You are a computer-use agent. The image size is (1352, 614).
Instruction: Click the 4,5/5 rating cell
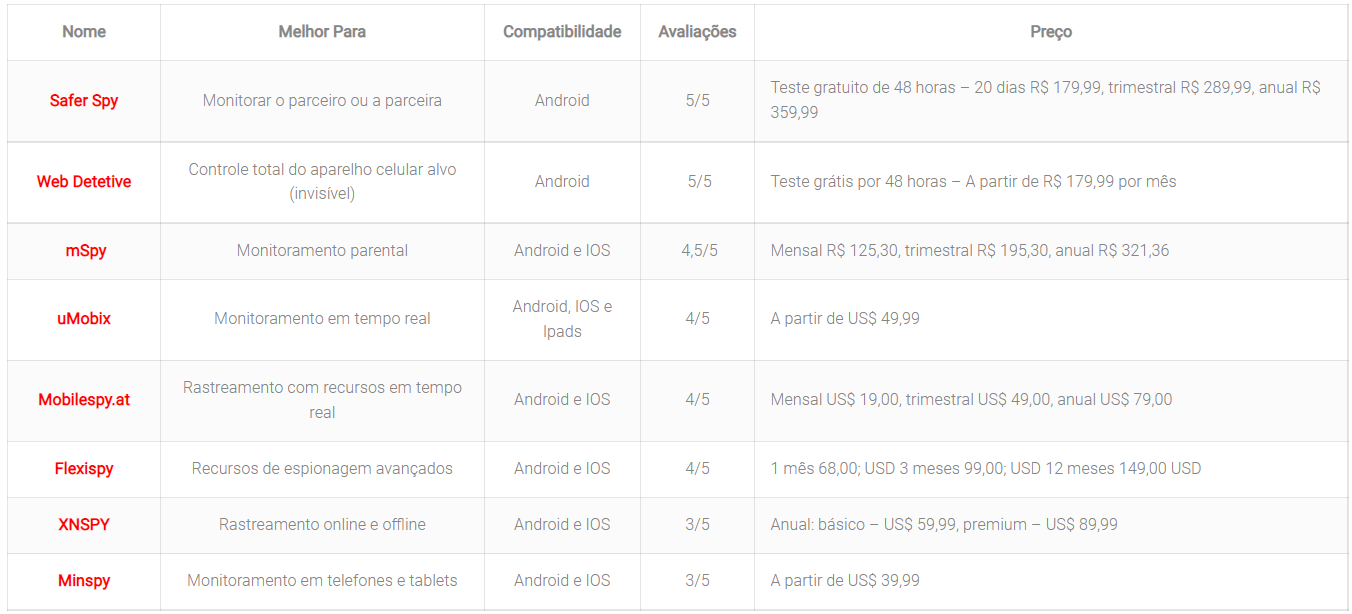(699, 251)
